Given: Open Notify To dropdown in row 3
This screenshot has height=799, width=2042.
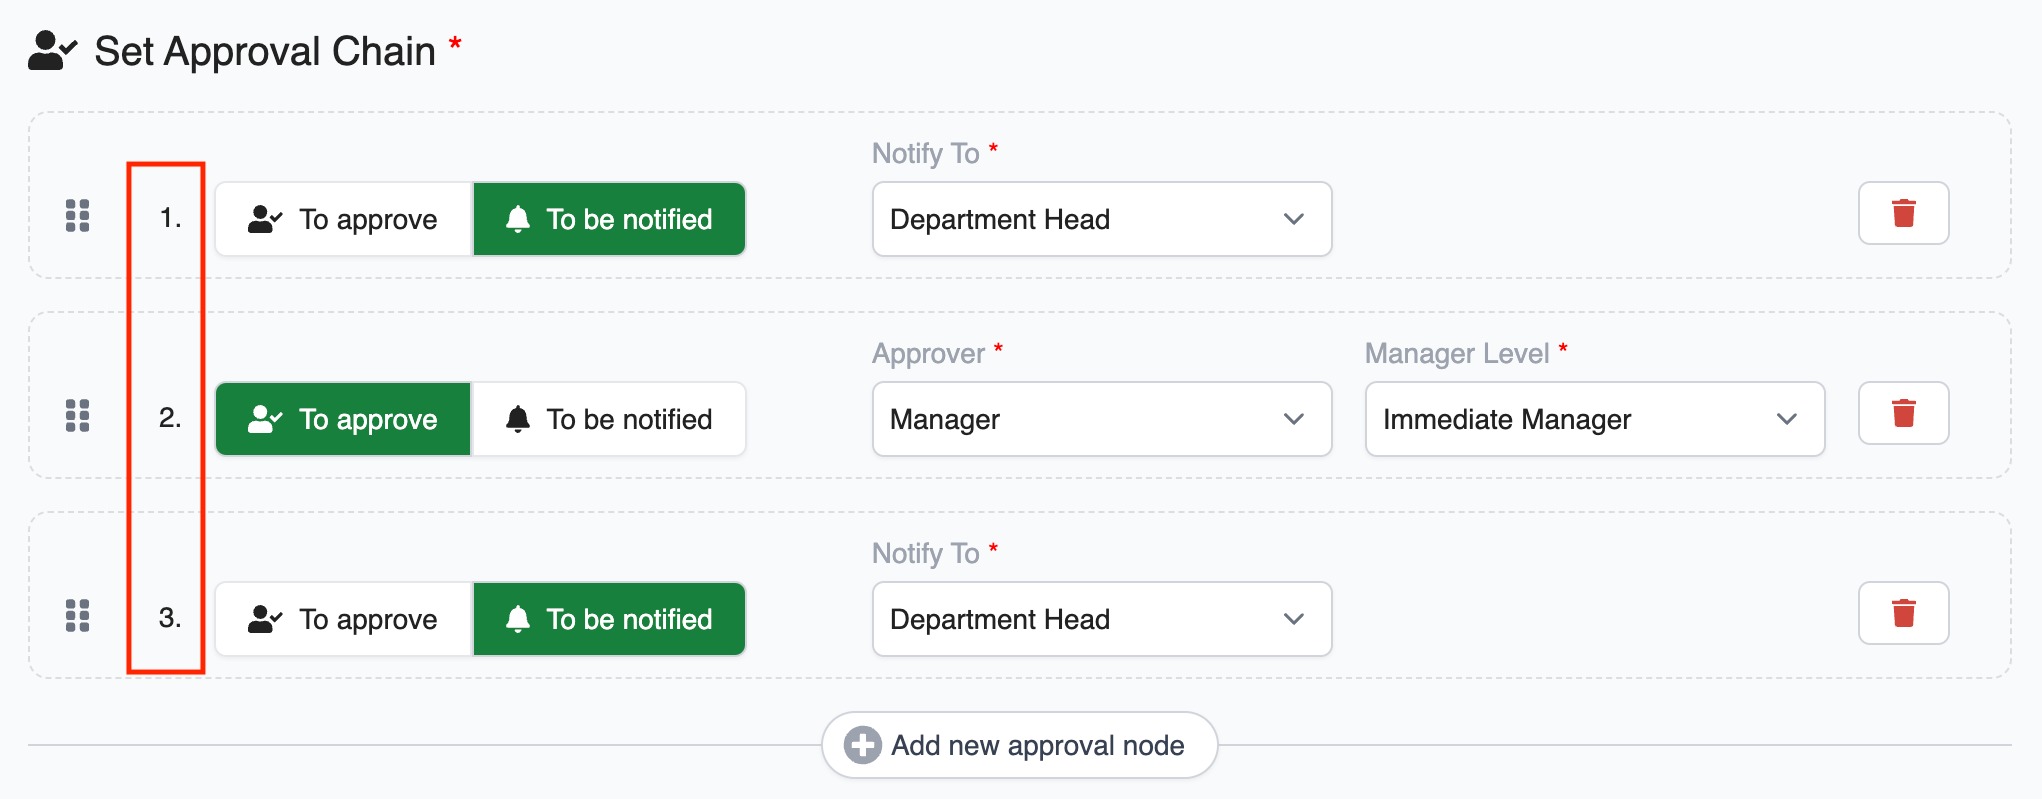Looking at the screenshot, I should click(1102, 619).
